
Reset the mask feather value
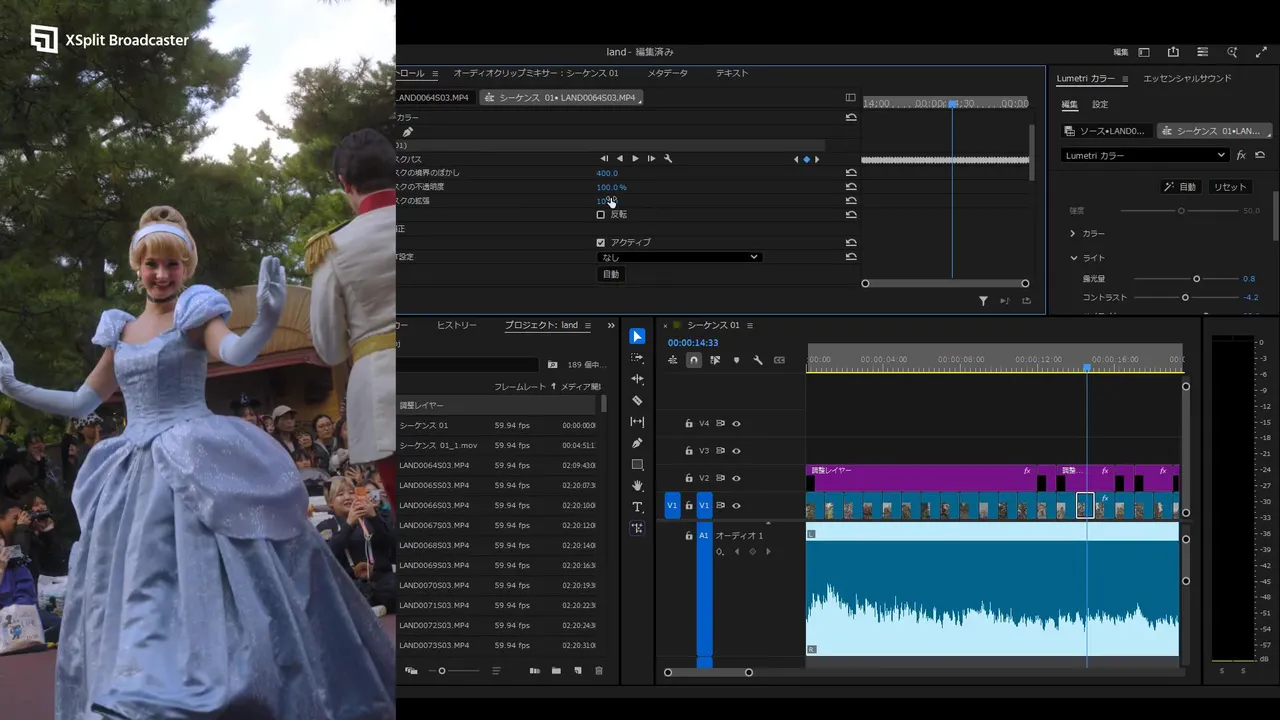(851, 173)
